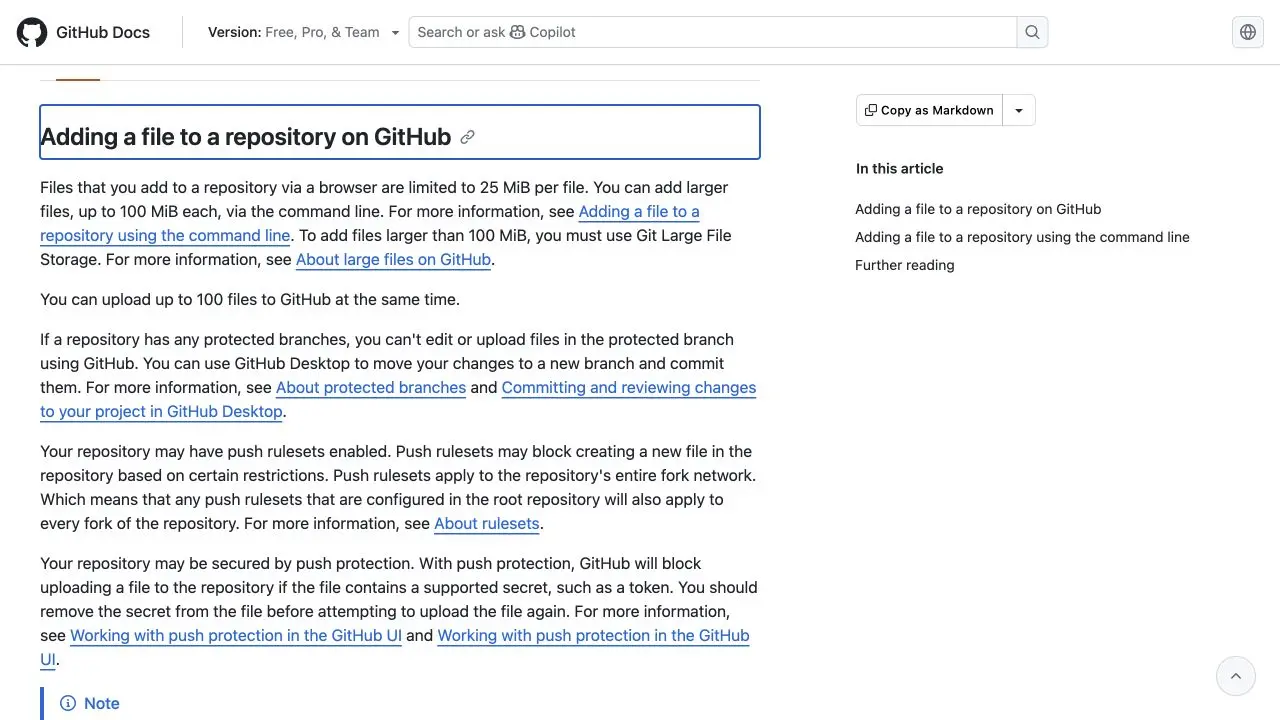The width and height of the screenshot is (1280, 720).
Task: Click the Note info icon
Action: coord(68,703)
